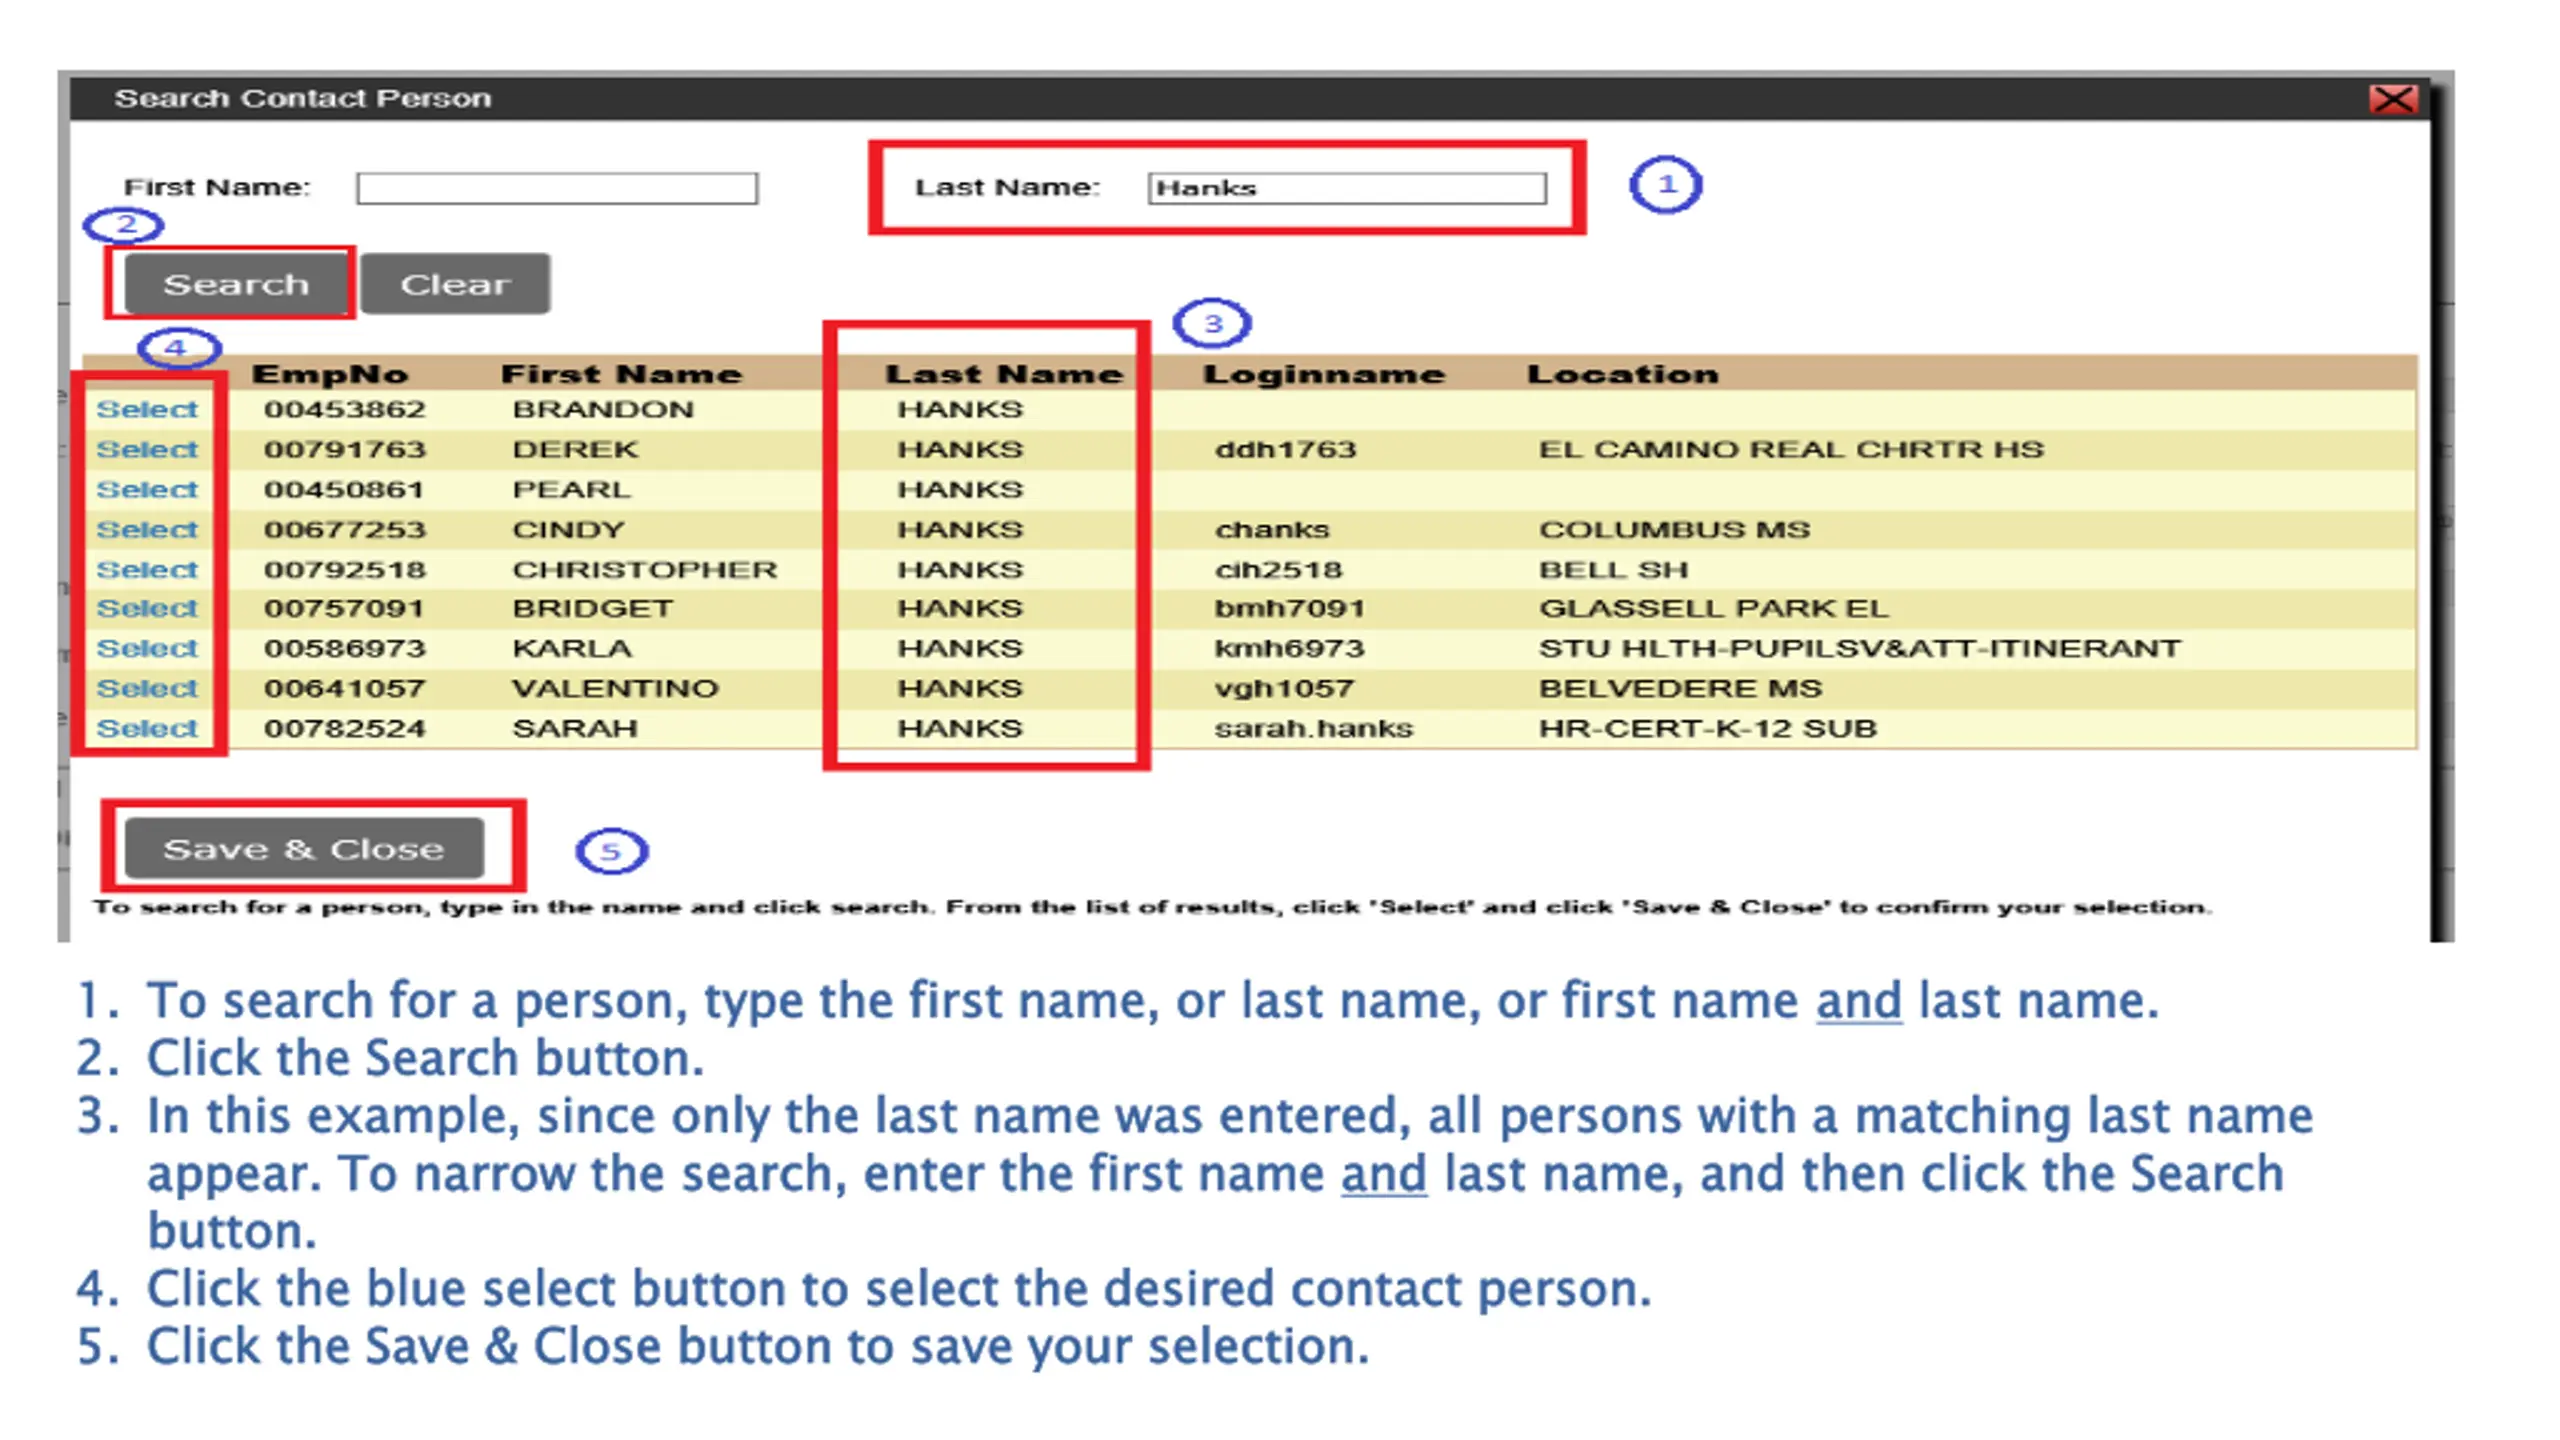Select the PEARL HANKS row
The width and height of the screenshot is (2560, 1440).
(147, 489)
